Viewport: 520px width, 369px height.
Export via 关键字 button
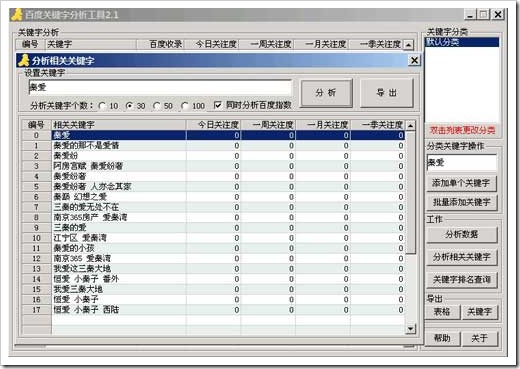tap(480, 312)
